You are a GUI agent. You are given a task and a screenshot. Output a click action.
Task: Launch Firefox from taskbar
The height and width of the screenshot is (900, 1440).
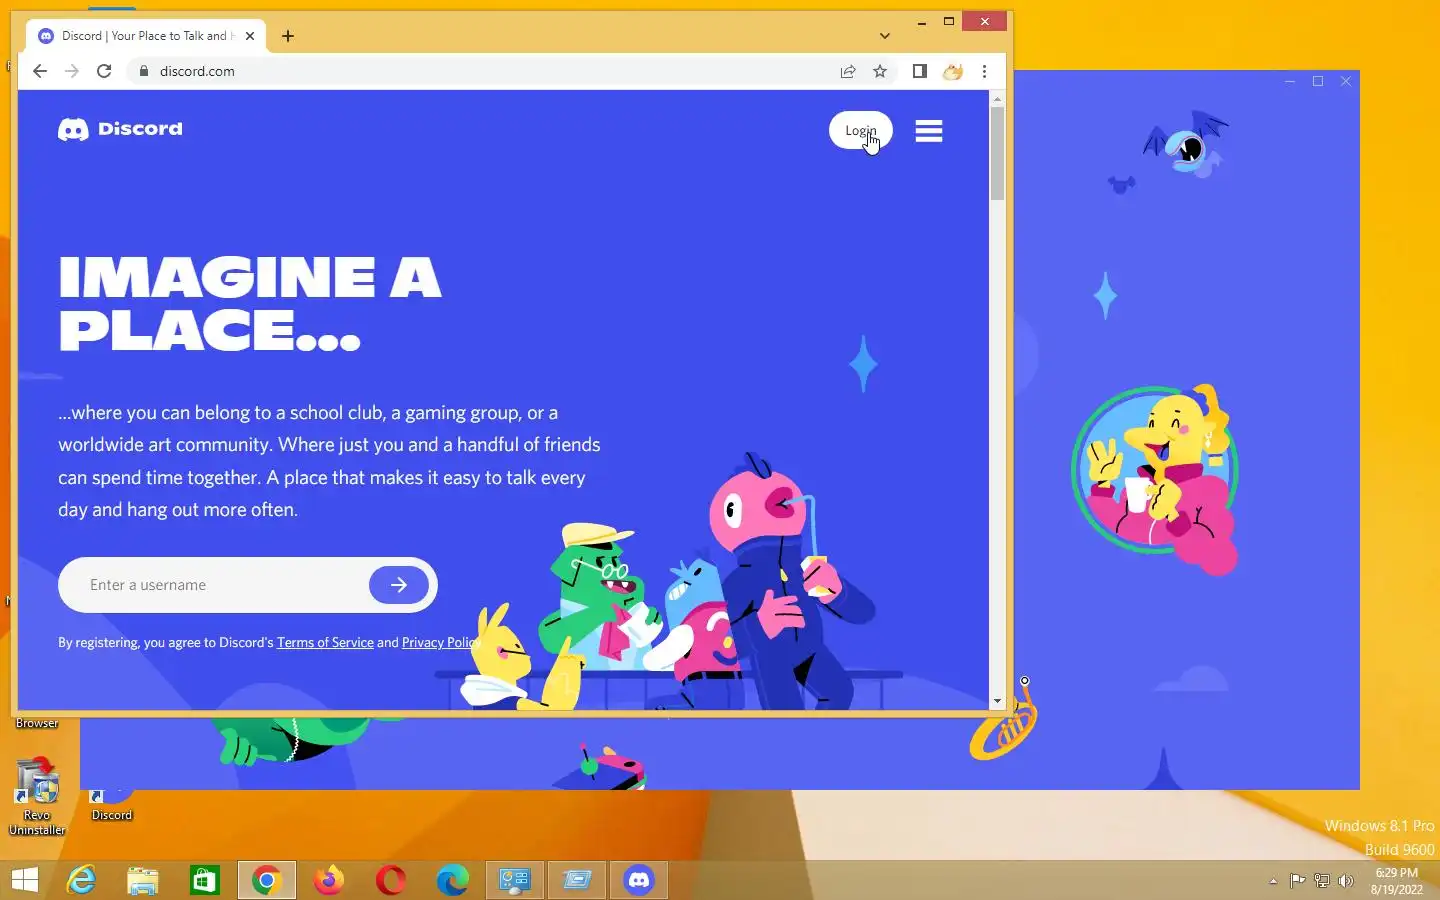click(x=329, y=880)
